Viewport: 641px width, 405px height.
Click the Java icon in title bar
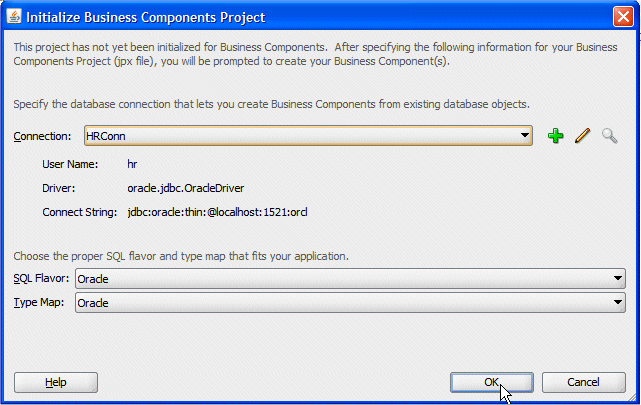point(14,16)
